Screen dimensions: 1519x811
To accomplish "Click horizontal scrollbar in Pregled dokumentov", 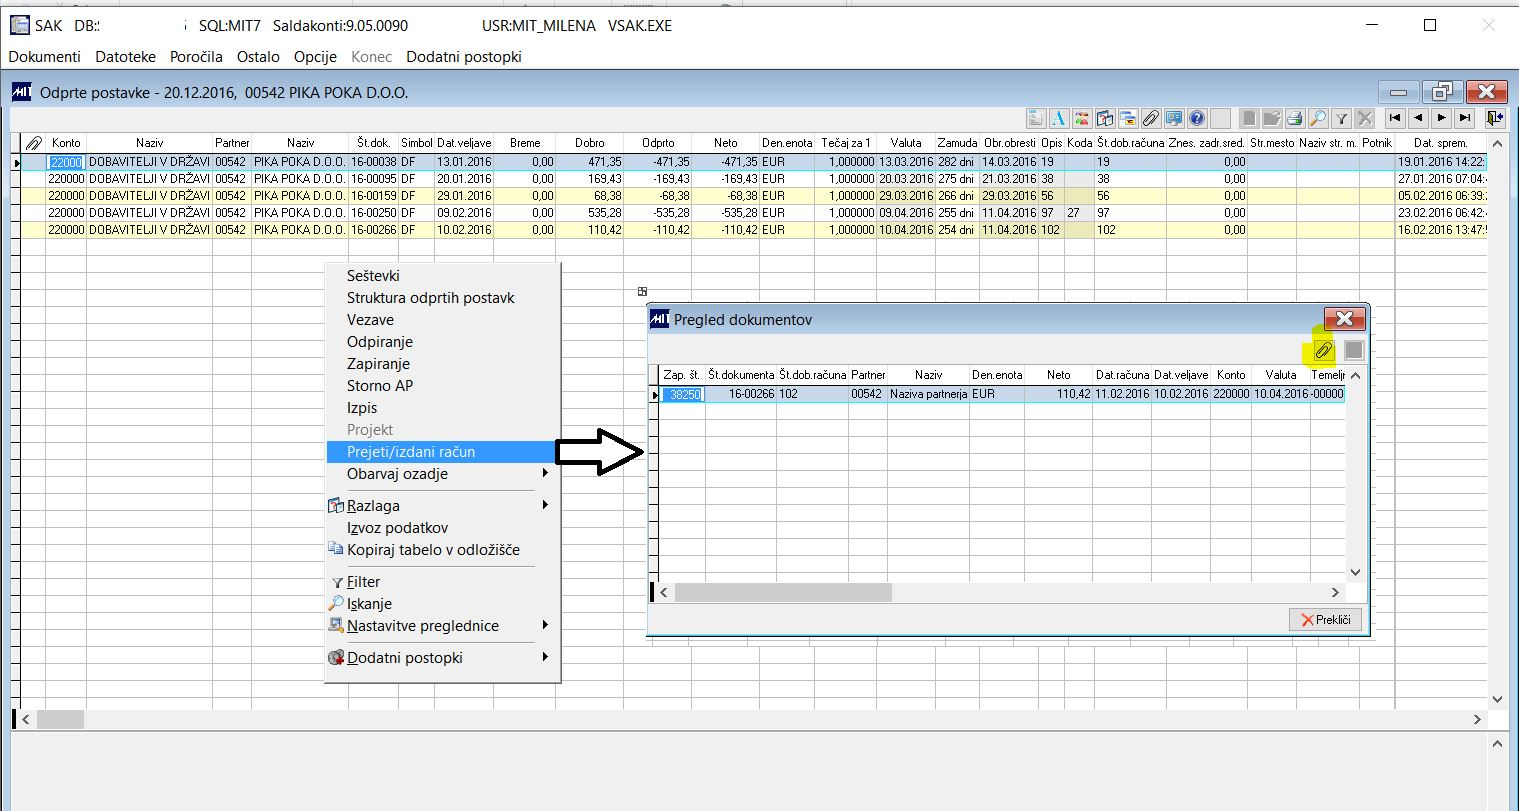I will tap(783, 593).
